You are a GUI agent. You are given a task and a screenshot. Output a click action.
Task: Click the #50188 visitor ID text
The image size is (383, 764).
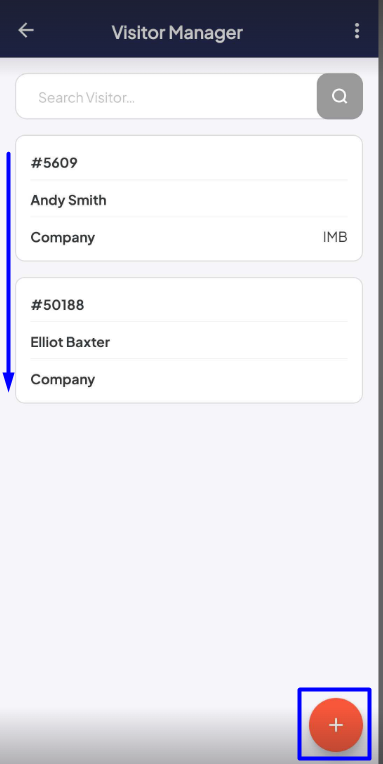(57, 305)
